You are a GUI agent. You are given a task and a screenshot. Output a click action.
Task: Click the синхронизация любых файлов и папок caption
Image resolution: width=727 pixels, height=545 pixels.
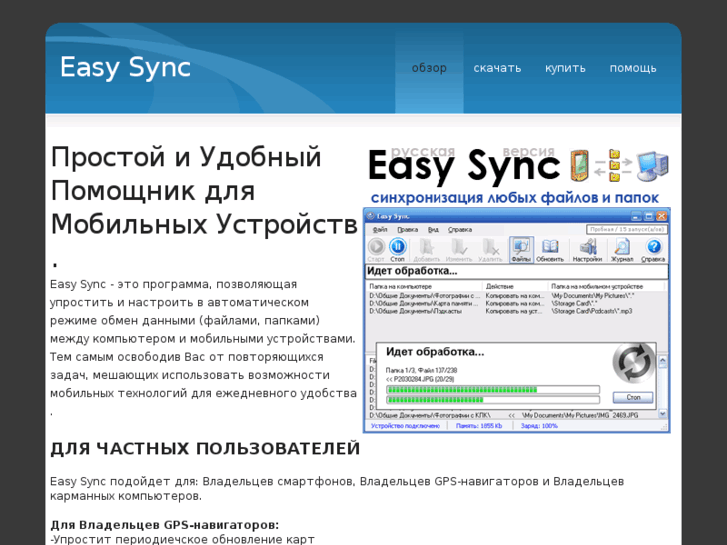515,198
